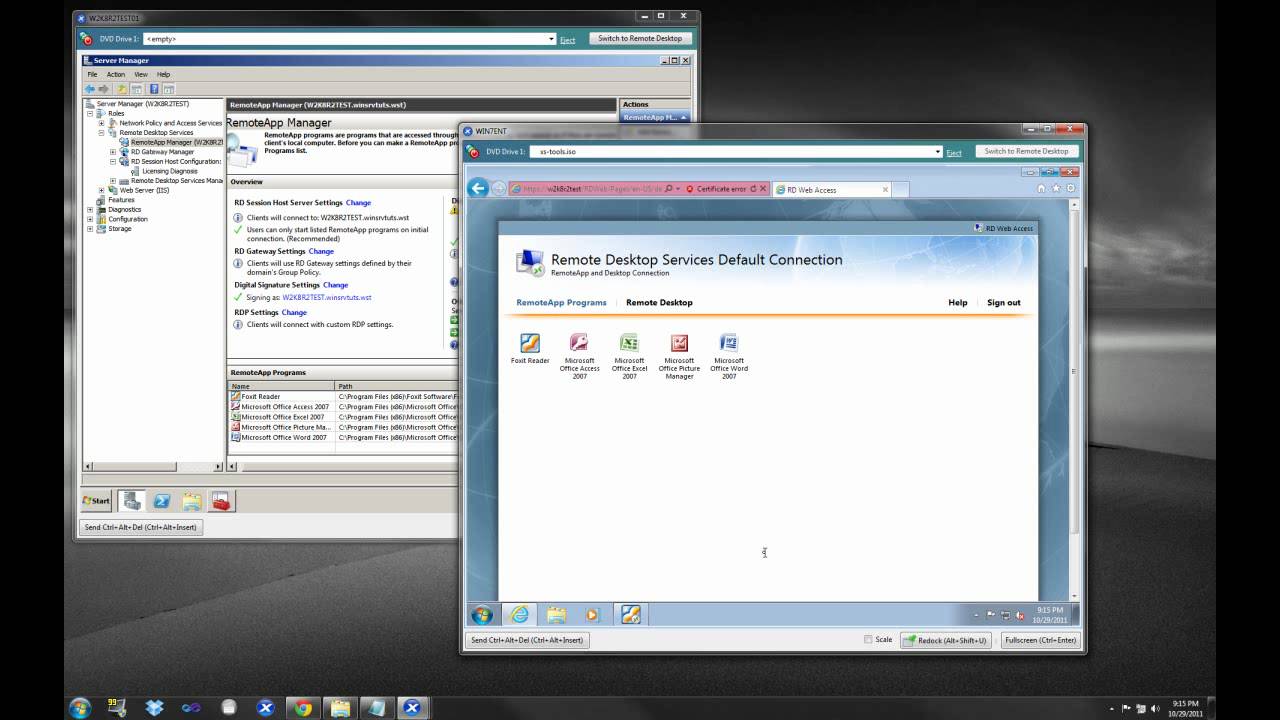1280x720 pixels.
Task: Click Eject link beside xs-tools.iso drive
Action: coord(954,152)
